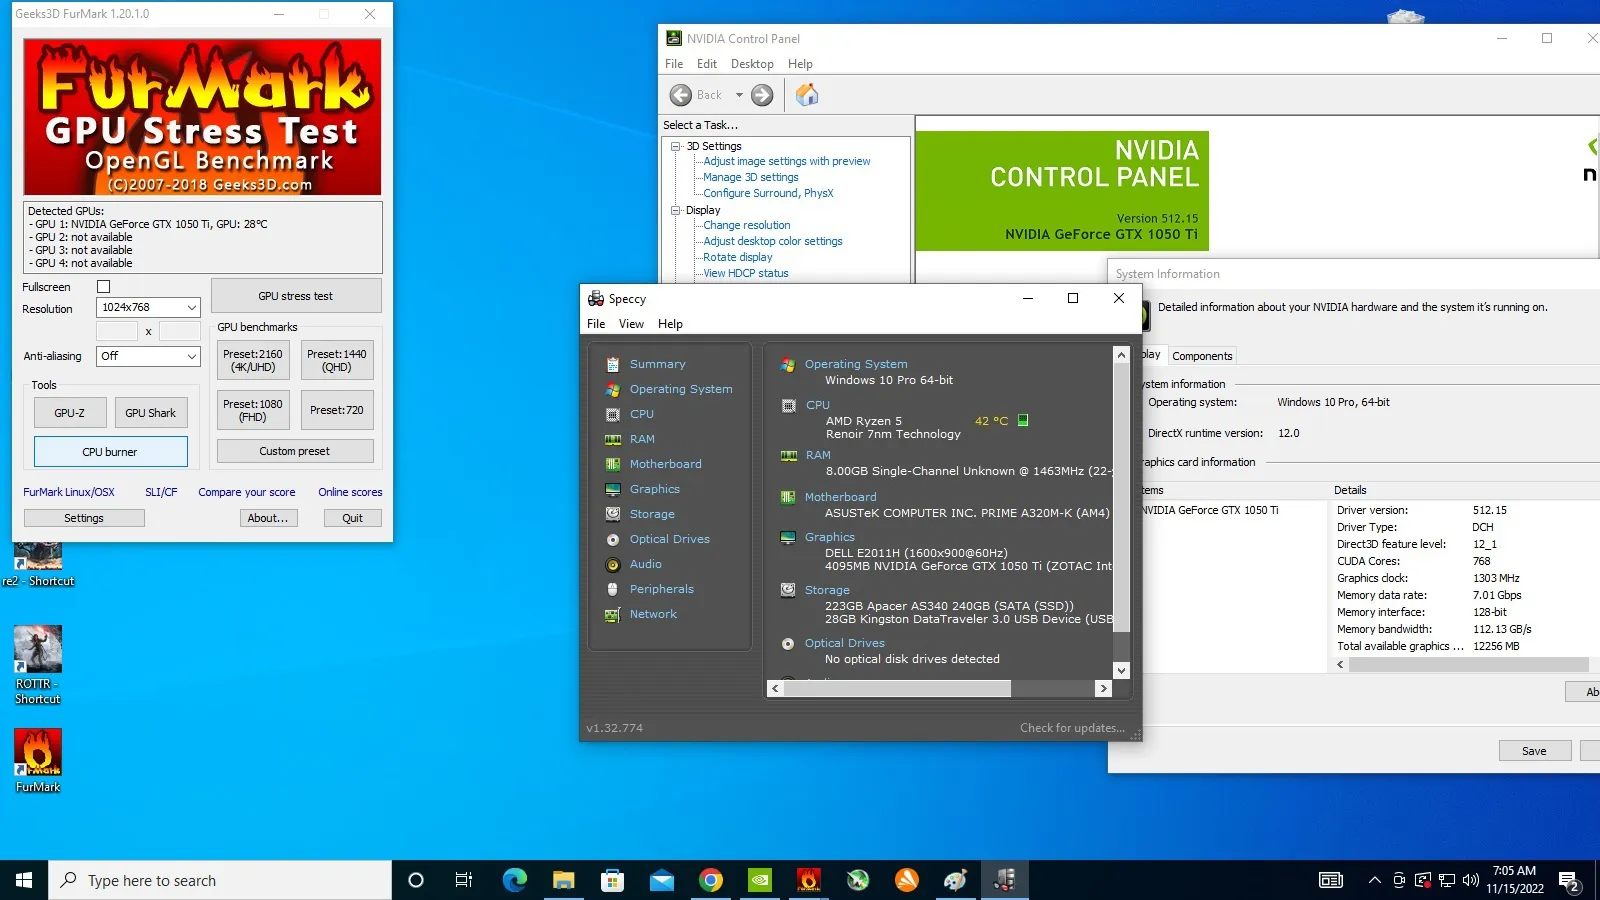Open Google Chrome from the taskbar
Image resolution: width=1600 pixels, height=900 pixels.
point(711,880)
